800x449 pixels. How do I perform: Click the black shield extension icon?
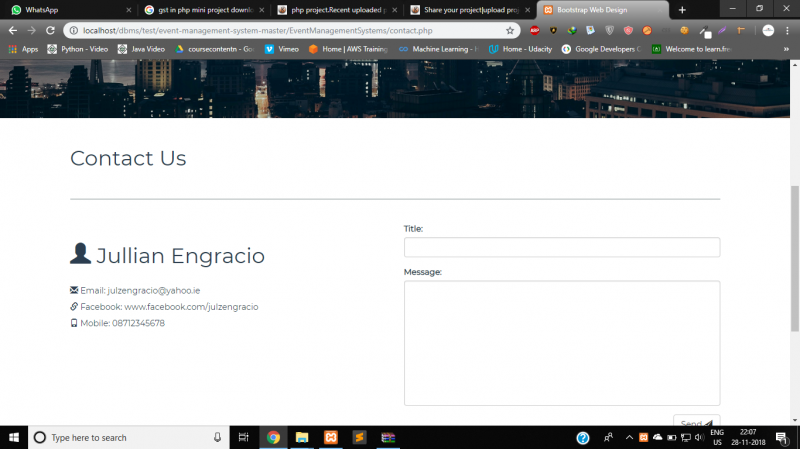tap(553, 31)
